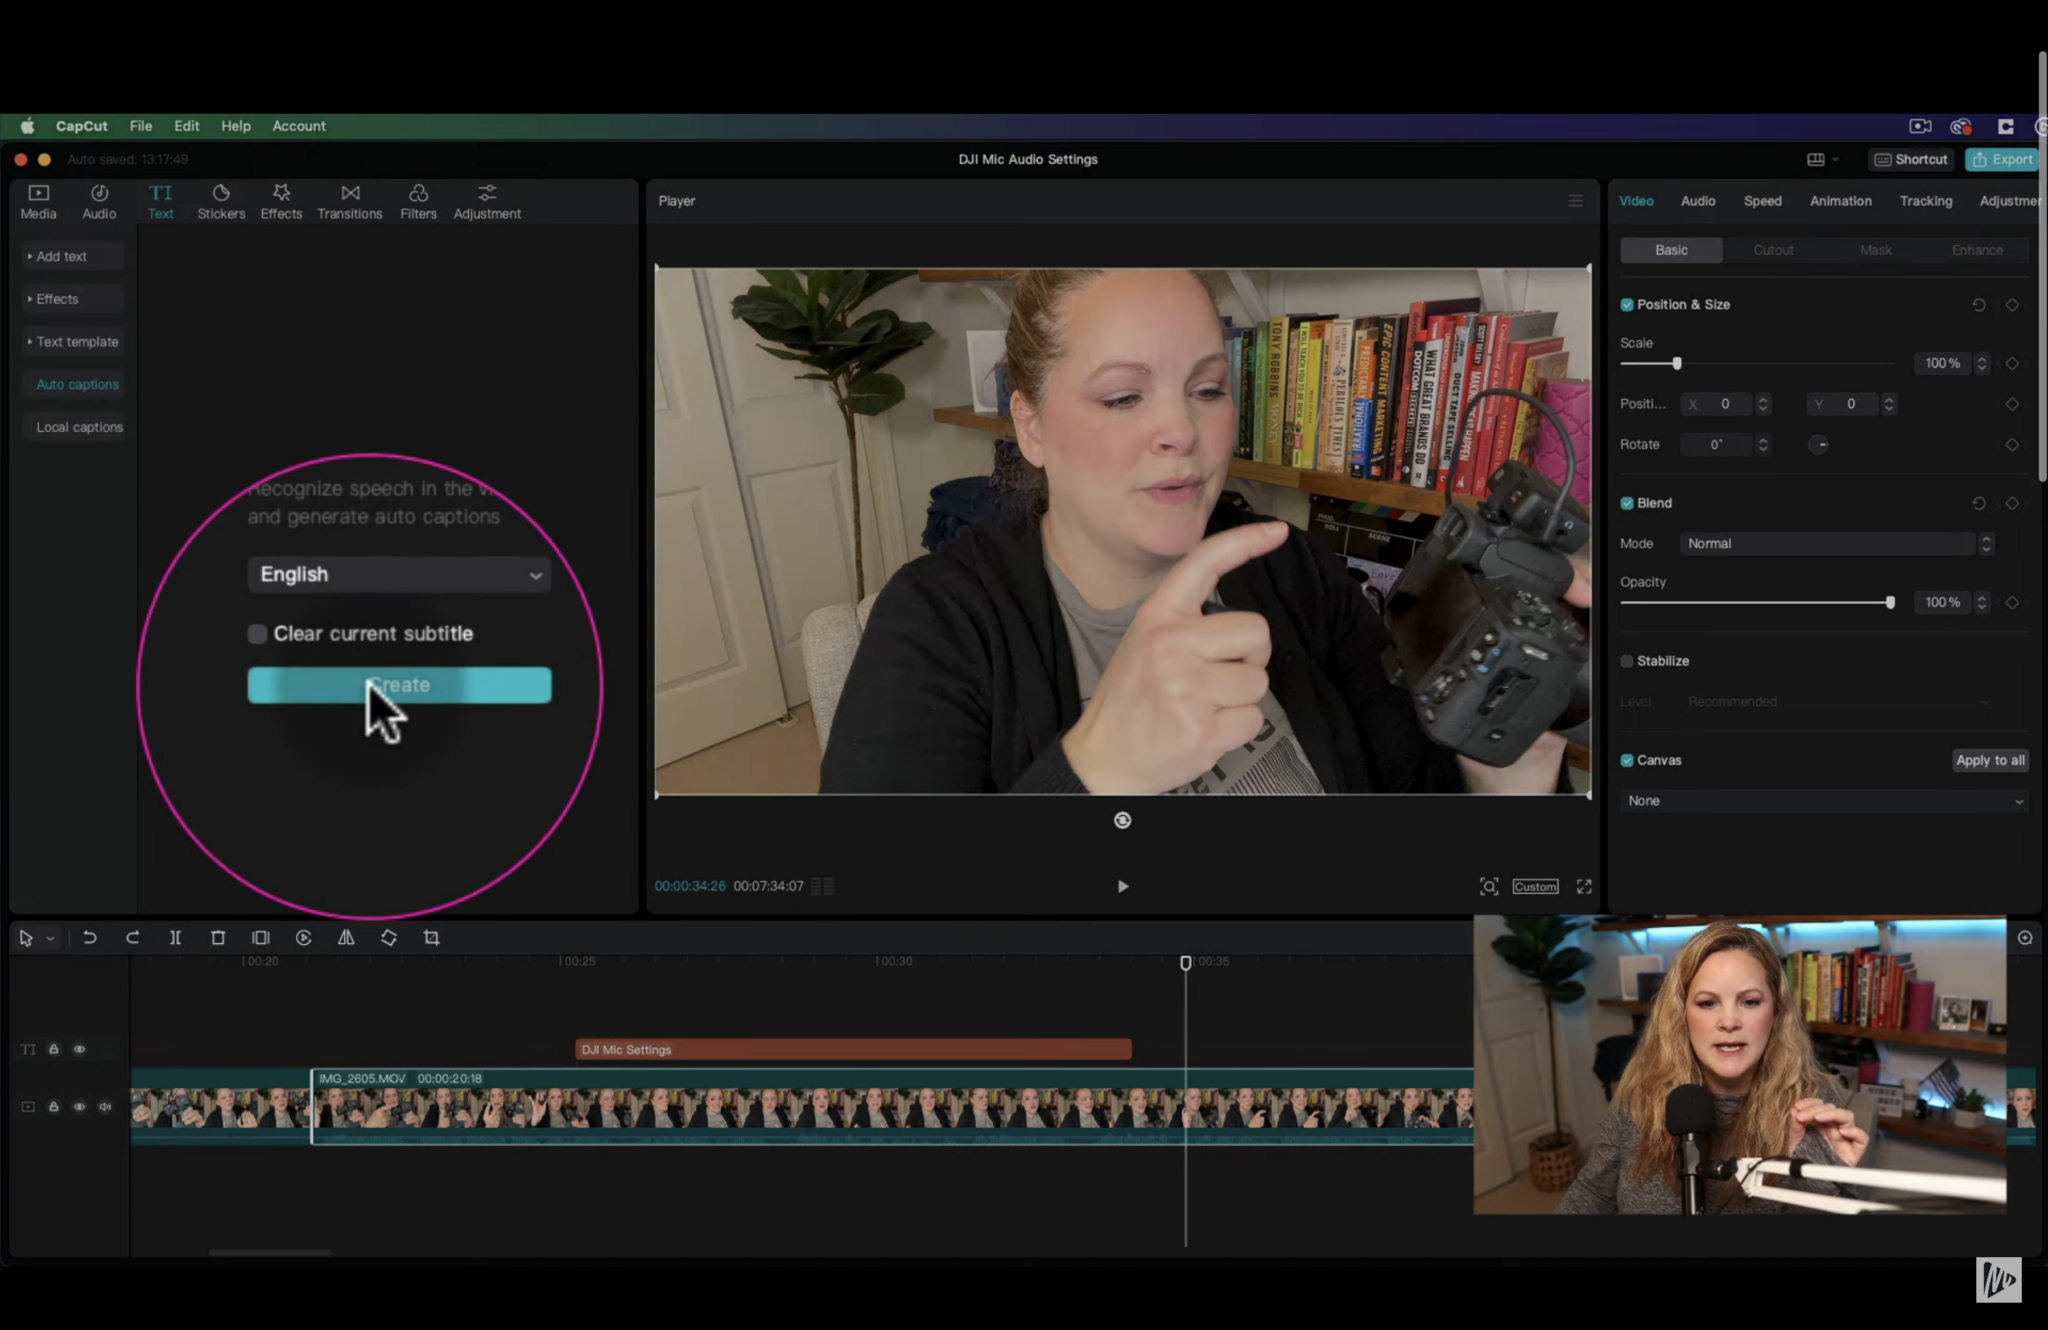
Task: Open the Transitions panel
Action: [x=349, y=201]
